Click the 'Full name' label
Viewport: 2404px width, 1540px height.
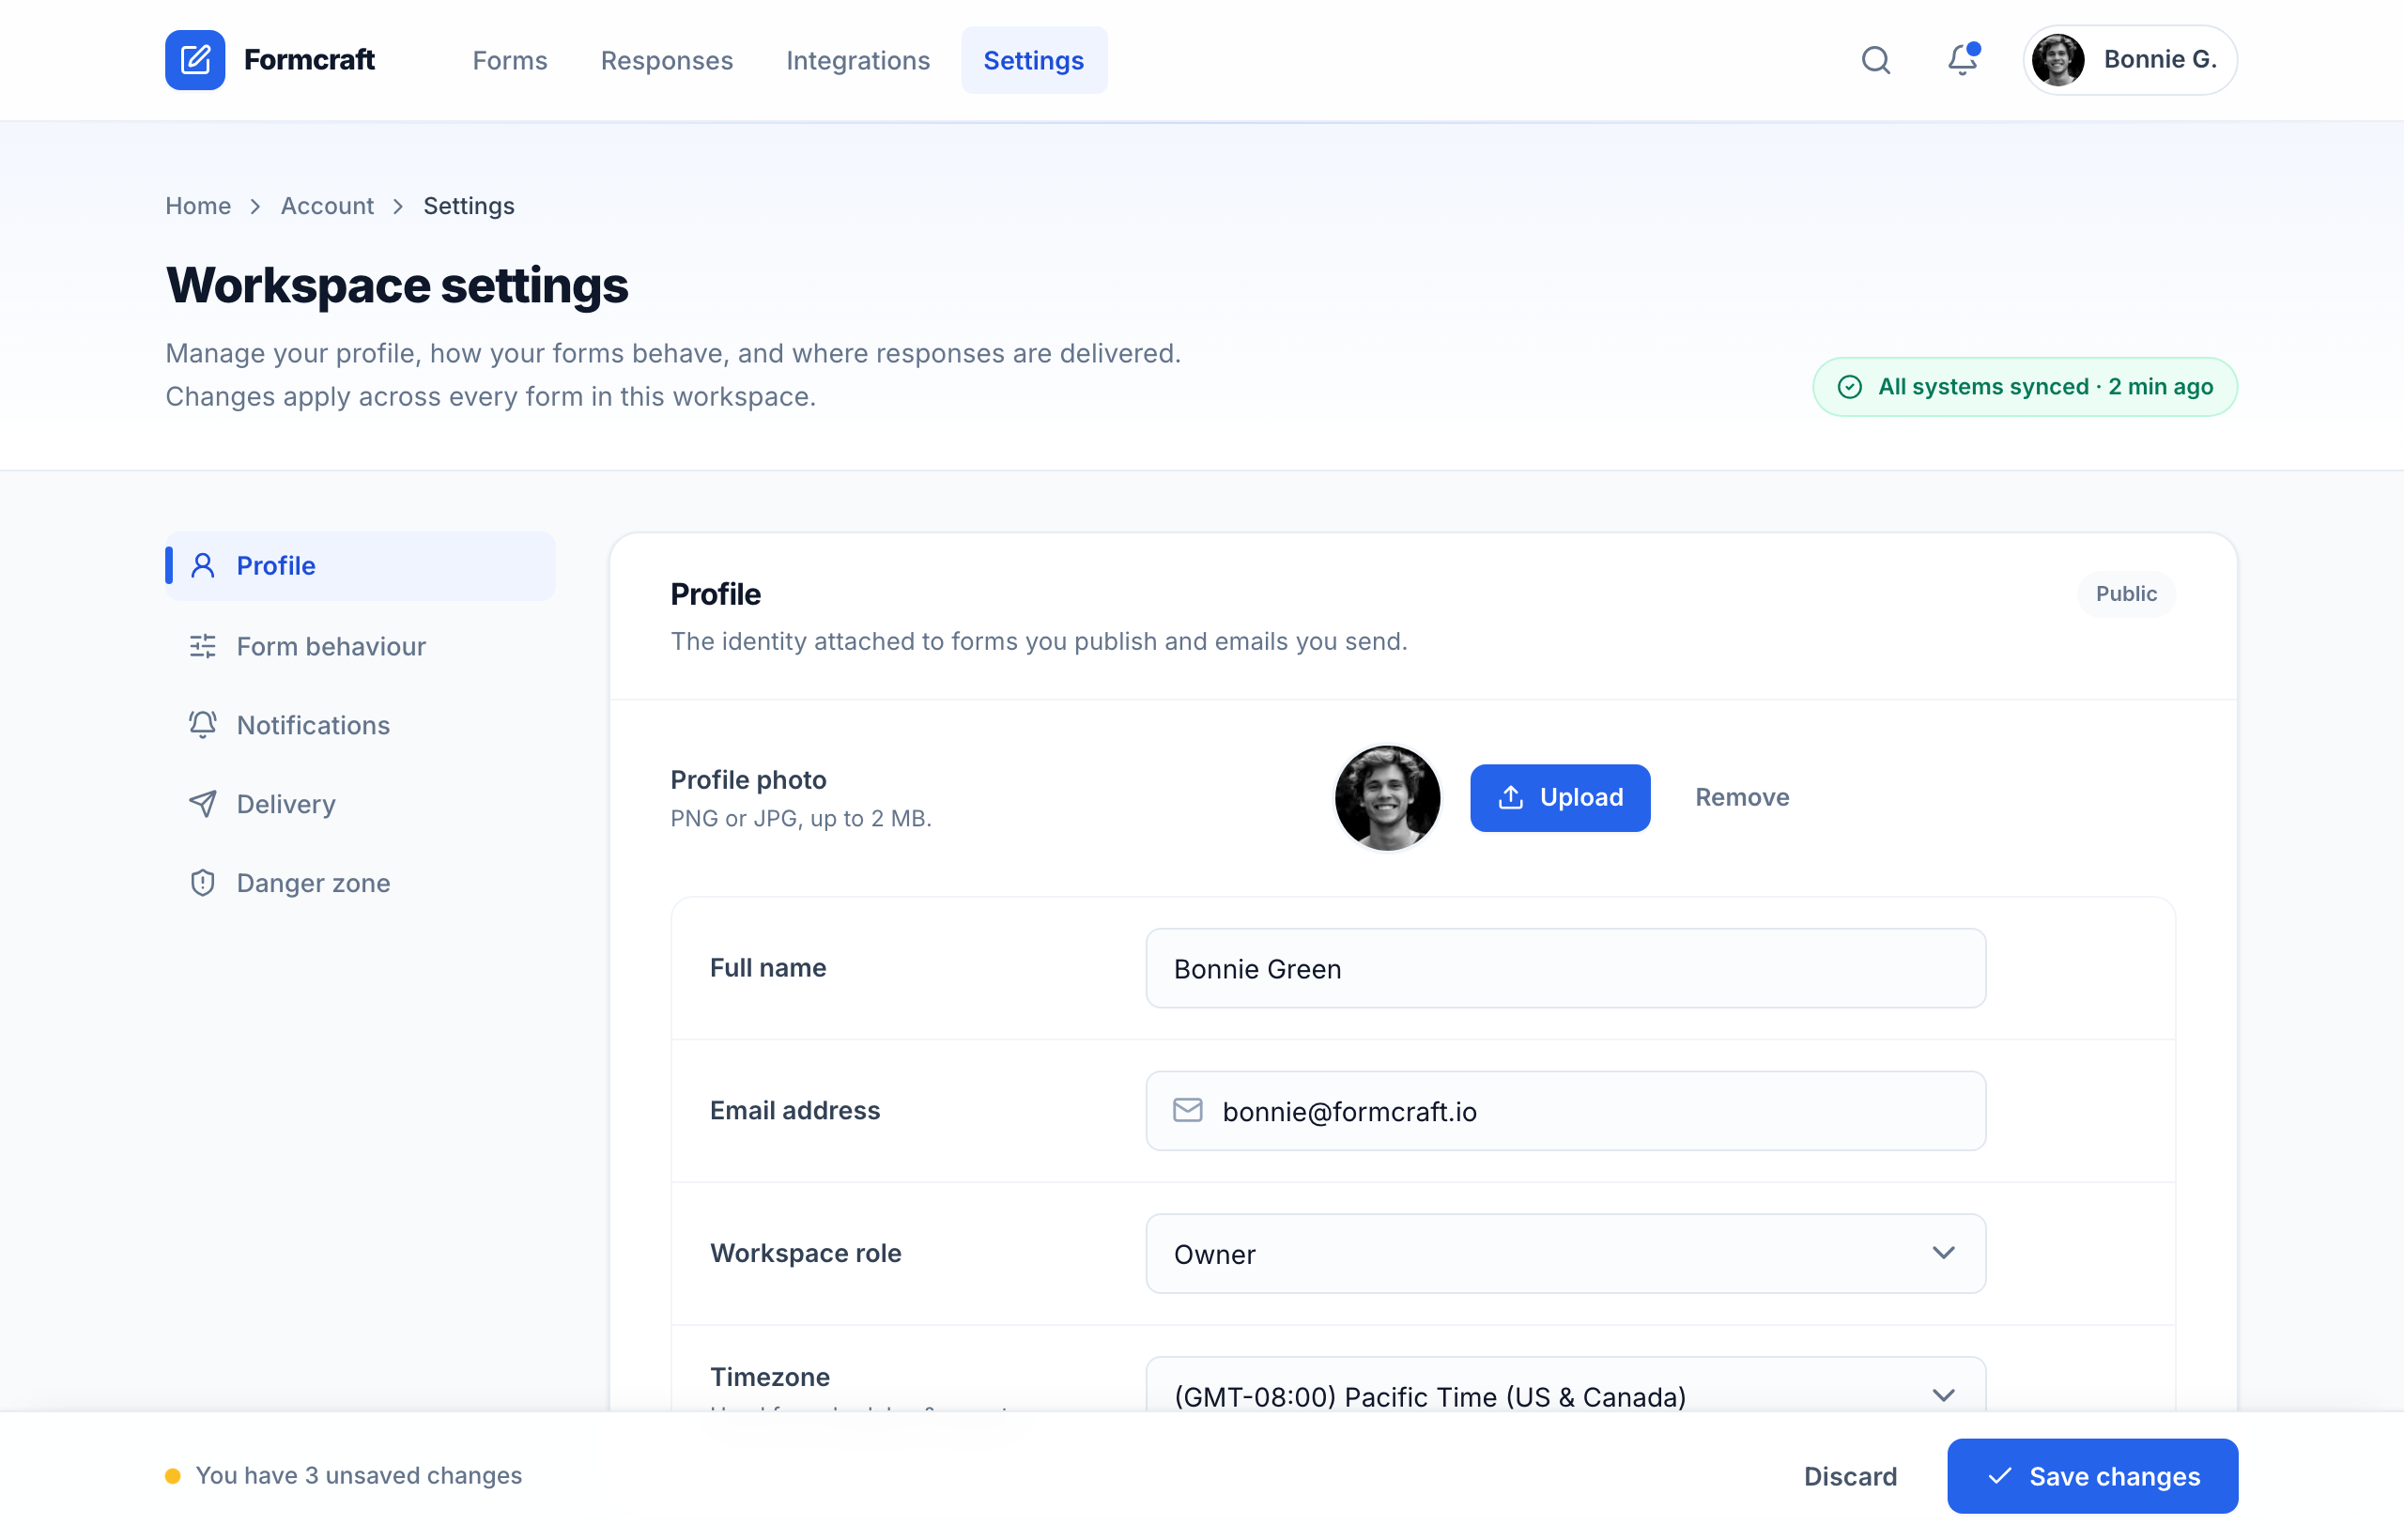pos(768,968)
